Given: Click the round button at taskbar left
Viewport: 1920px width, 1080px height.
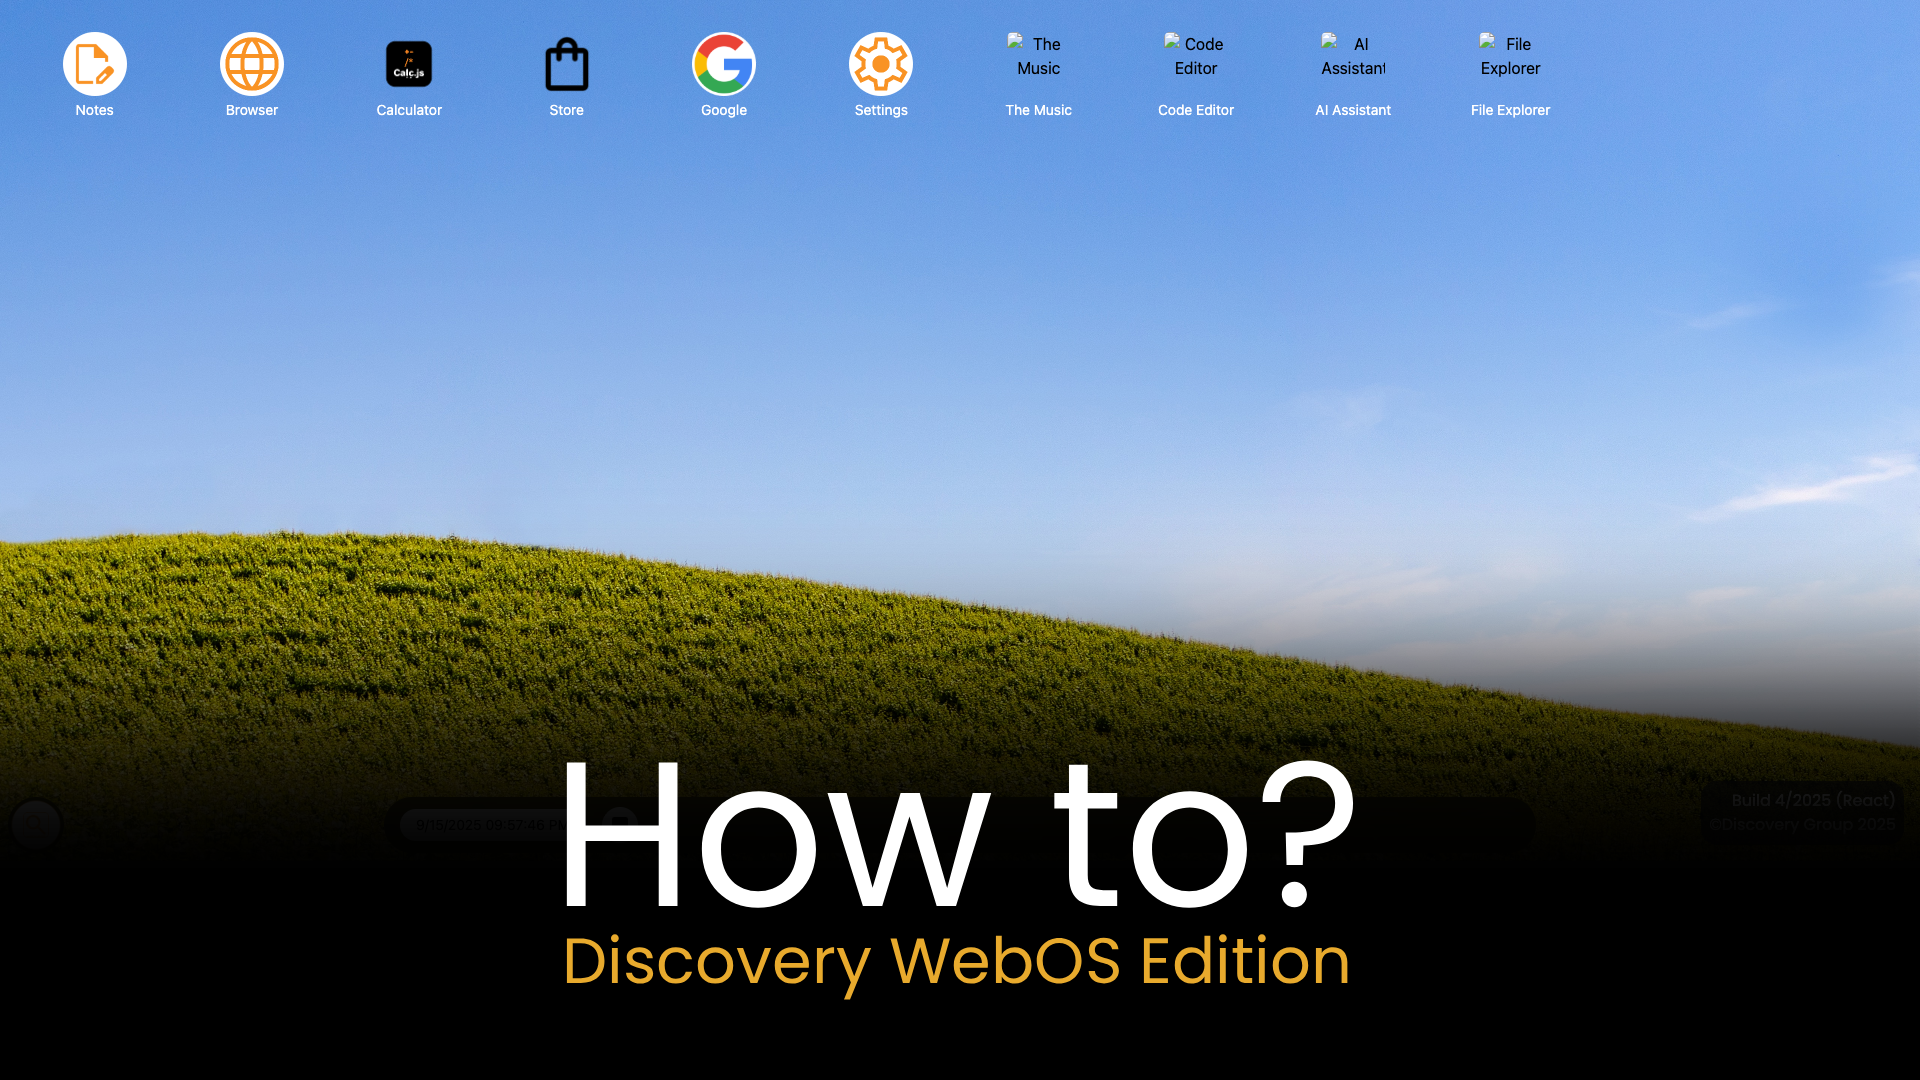Looking at the screenshot, I should pos(36,825).
